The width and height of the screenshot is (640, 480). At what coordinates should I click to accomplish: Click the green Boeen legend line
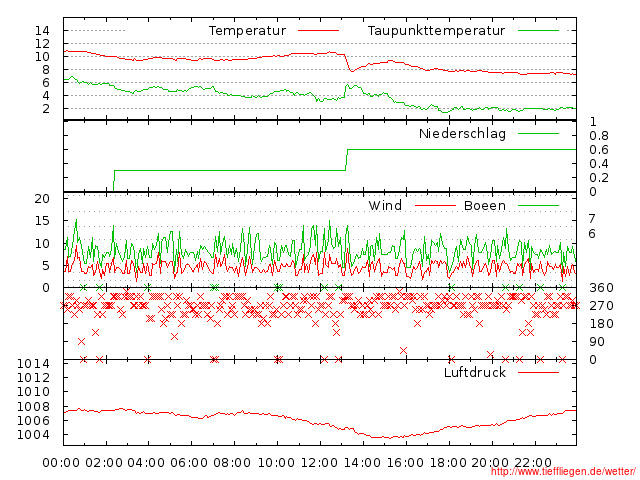(x=538, y=205)
